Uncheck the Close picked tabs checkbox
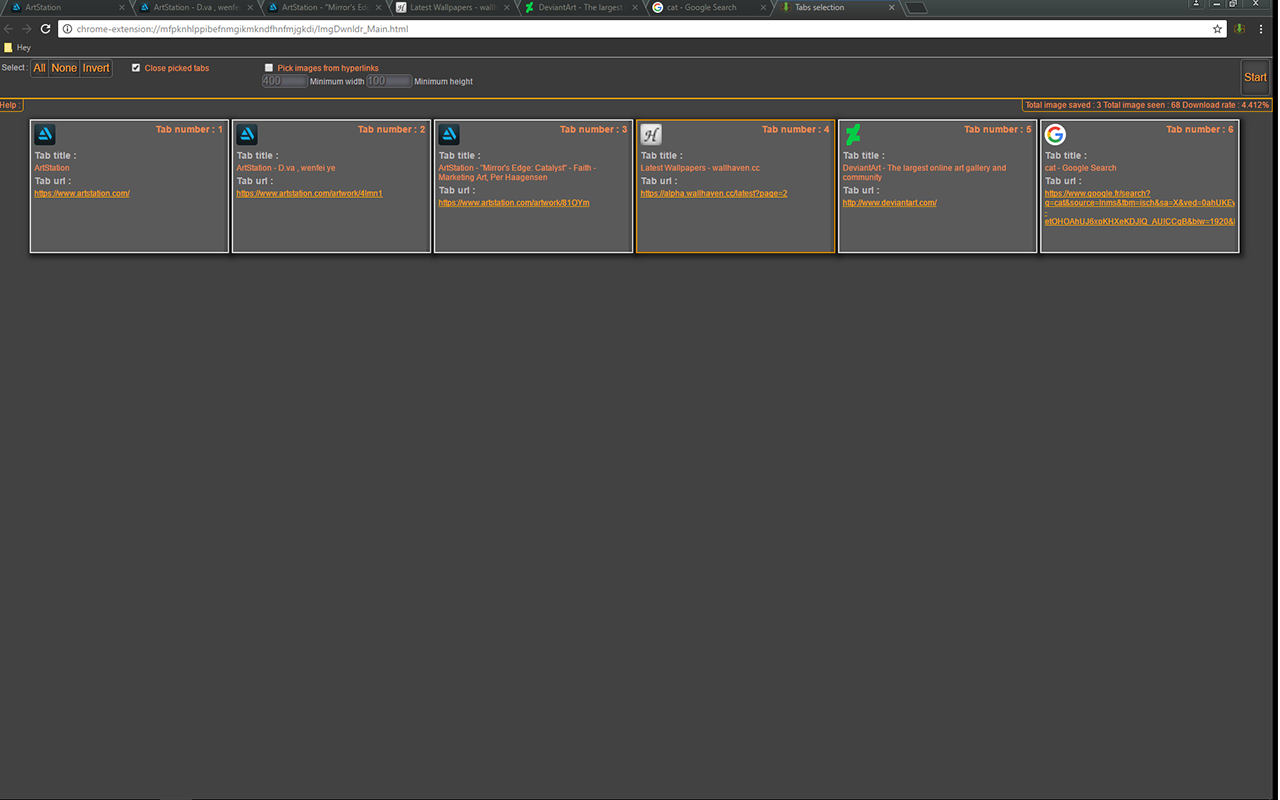The width and height of the screenshot is (1280, 800). (136, 68)
